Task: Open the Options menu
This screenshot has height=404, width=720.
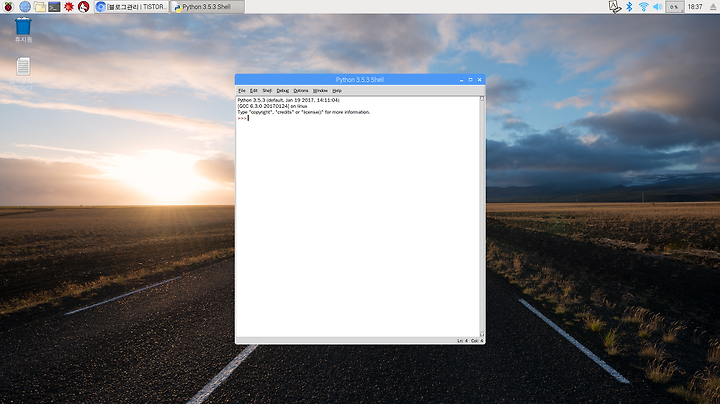Action: 301,91
